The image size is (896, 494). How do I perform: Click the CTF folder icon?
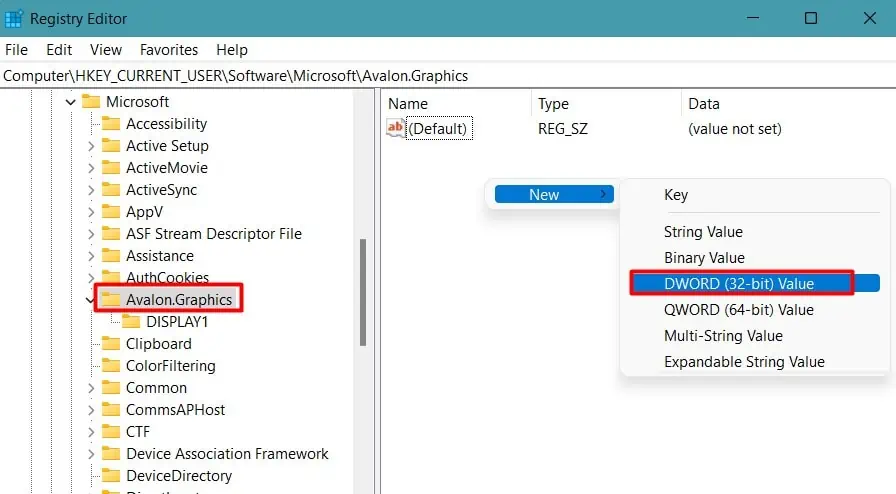pos(111,432)
